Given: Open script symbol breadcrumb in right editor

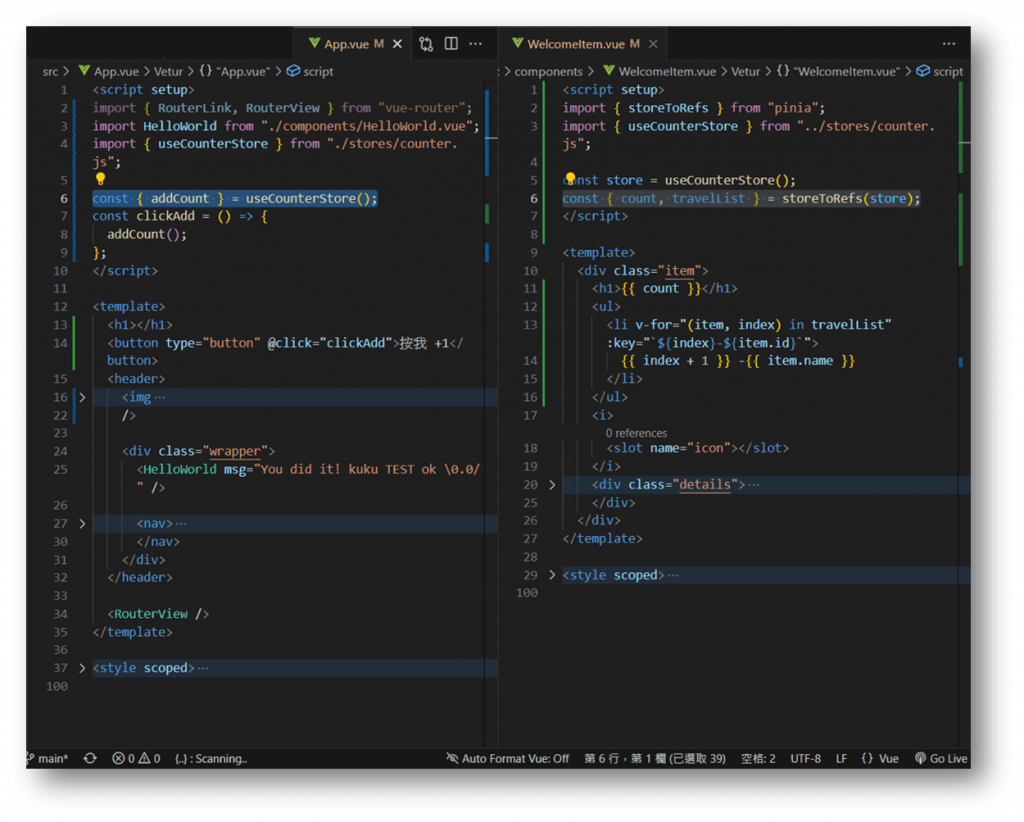Looking at the screenshot, I should pos(940,72).
